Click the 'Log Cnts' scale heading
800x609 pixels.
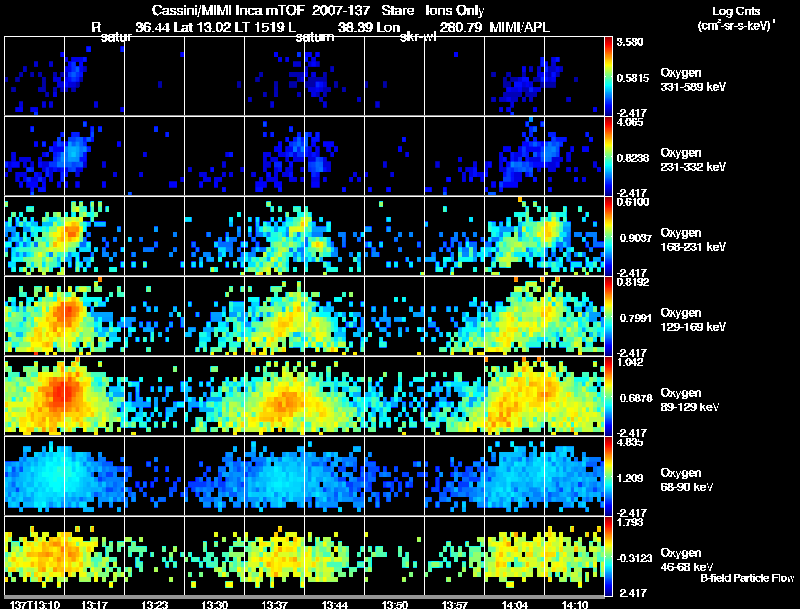(x=736, y=11)
